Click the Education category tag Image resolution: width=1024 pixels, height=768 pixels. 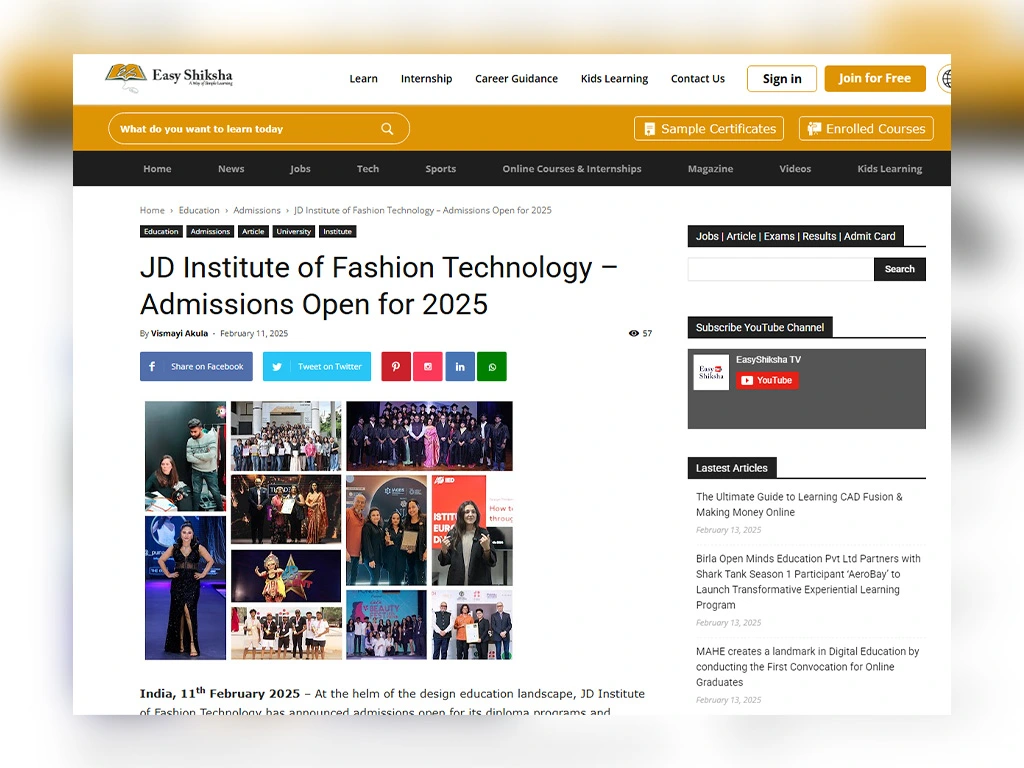click(161, 231)
